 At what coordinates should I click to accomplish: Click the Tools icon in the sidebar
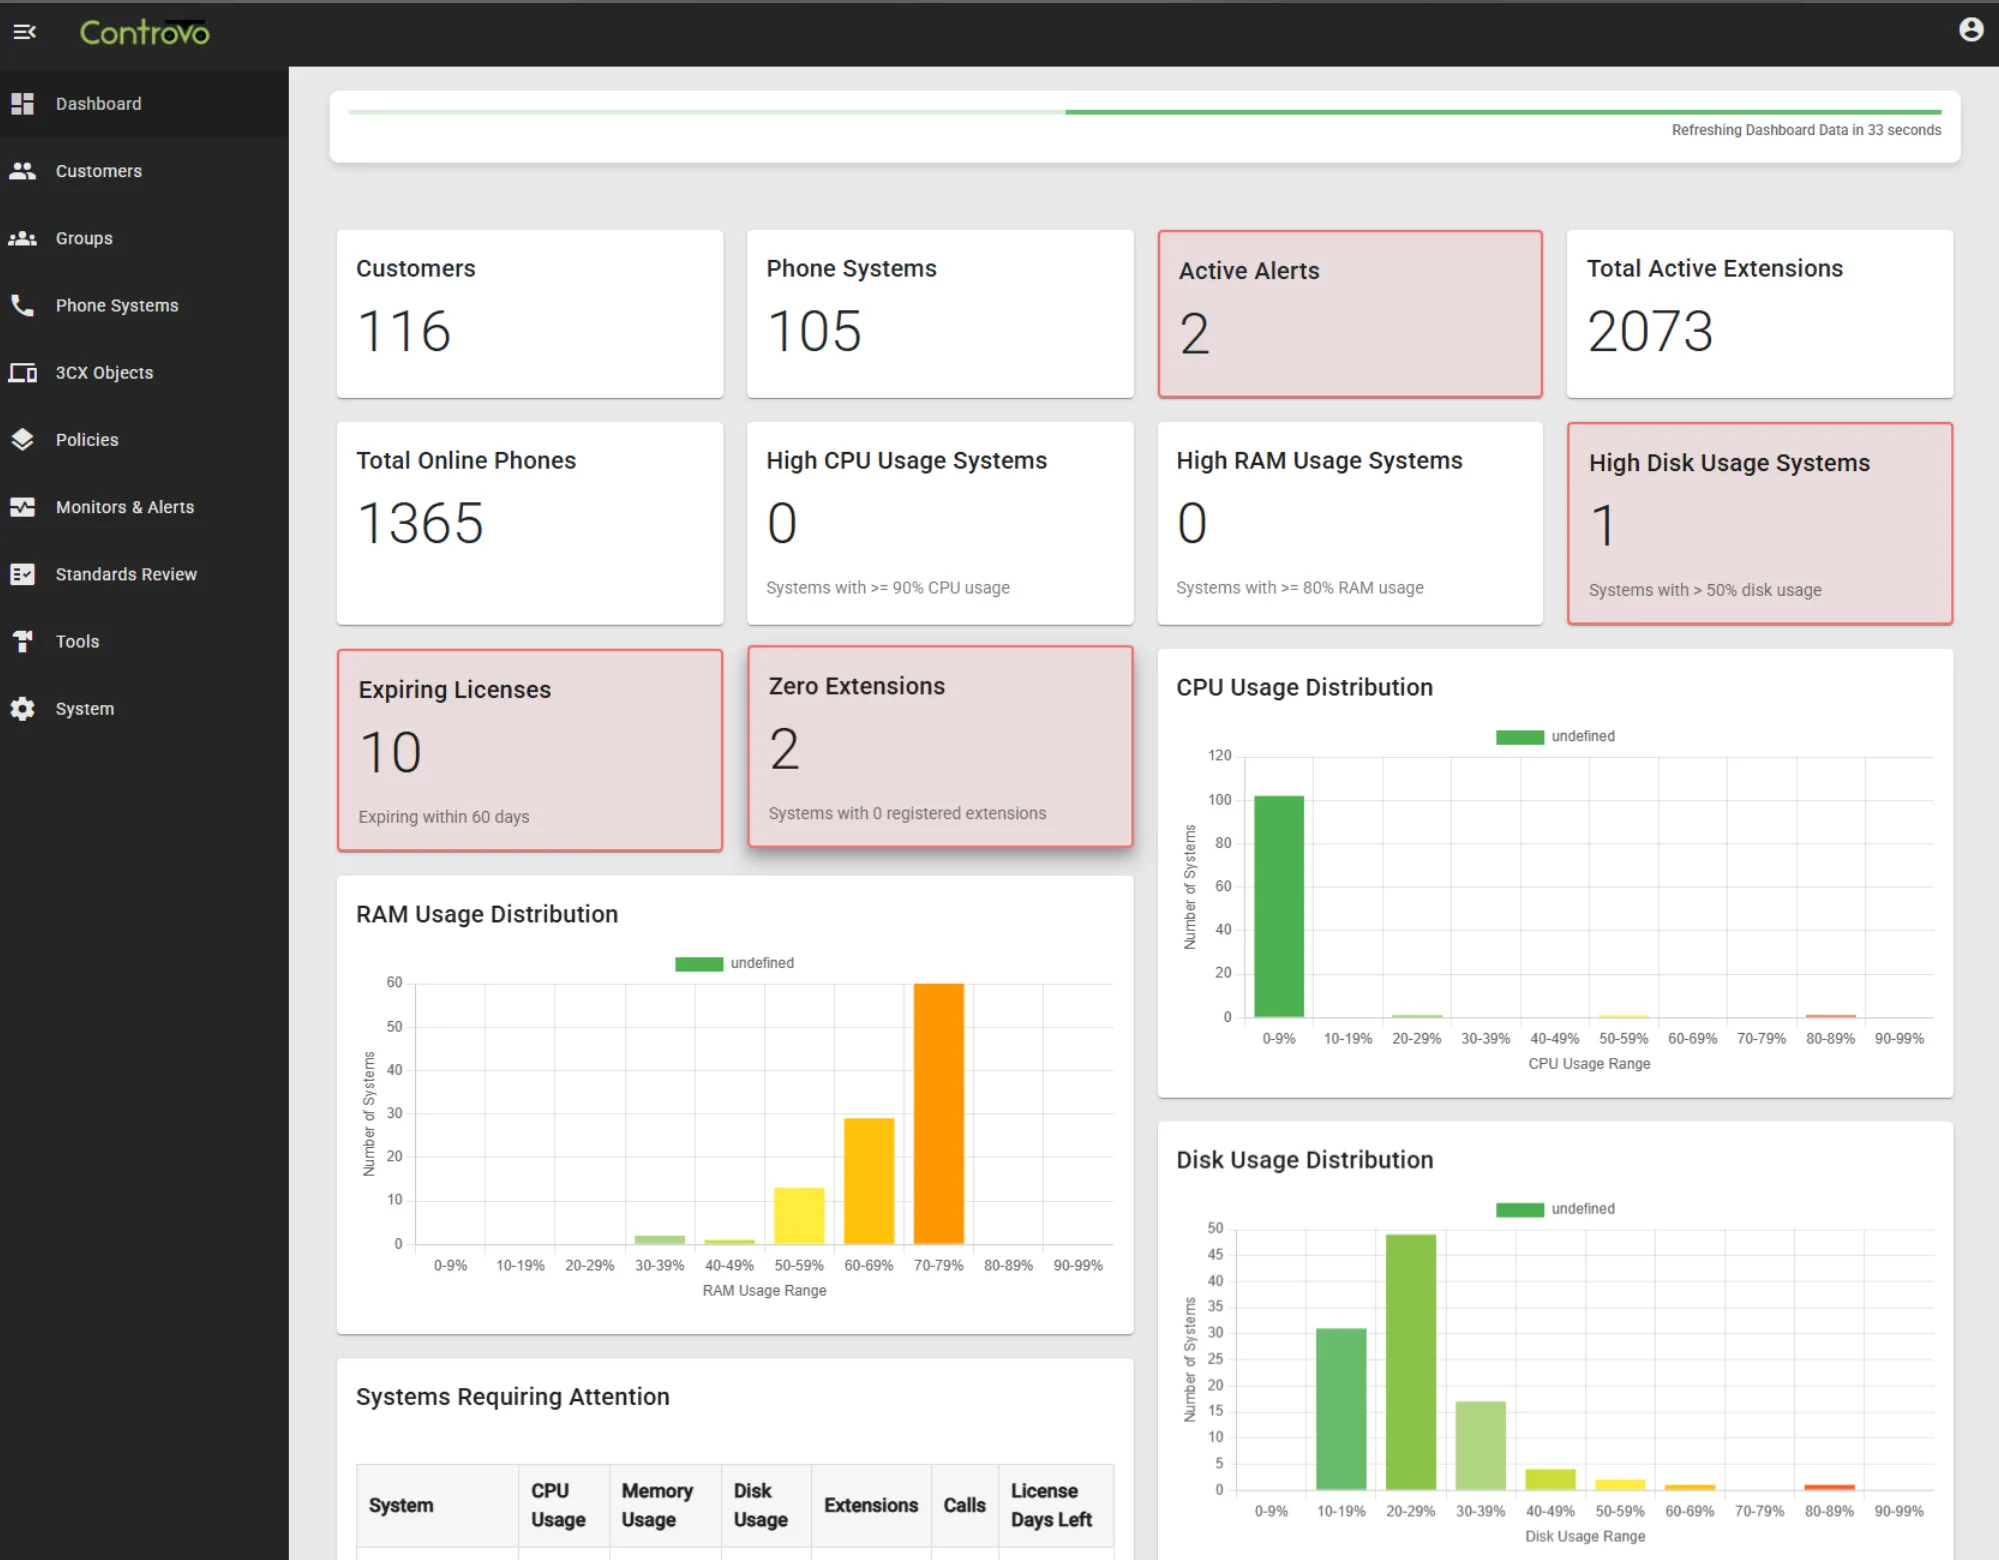(23, 641)
